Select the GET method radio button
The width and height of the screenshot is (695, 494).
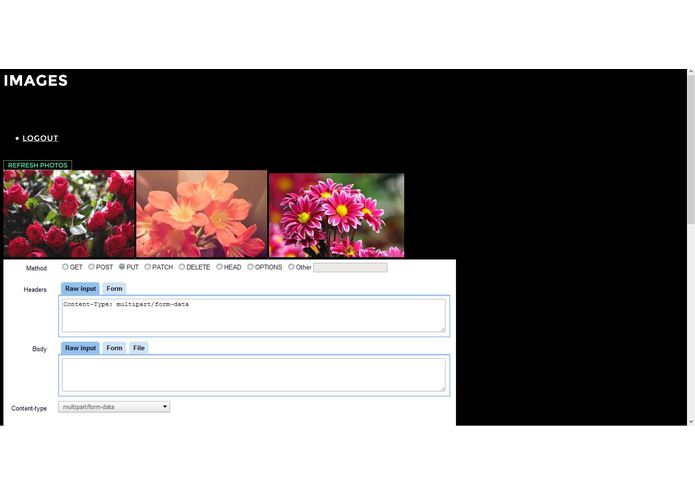click(x=65, y=267)
